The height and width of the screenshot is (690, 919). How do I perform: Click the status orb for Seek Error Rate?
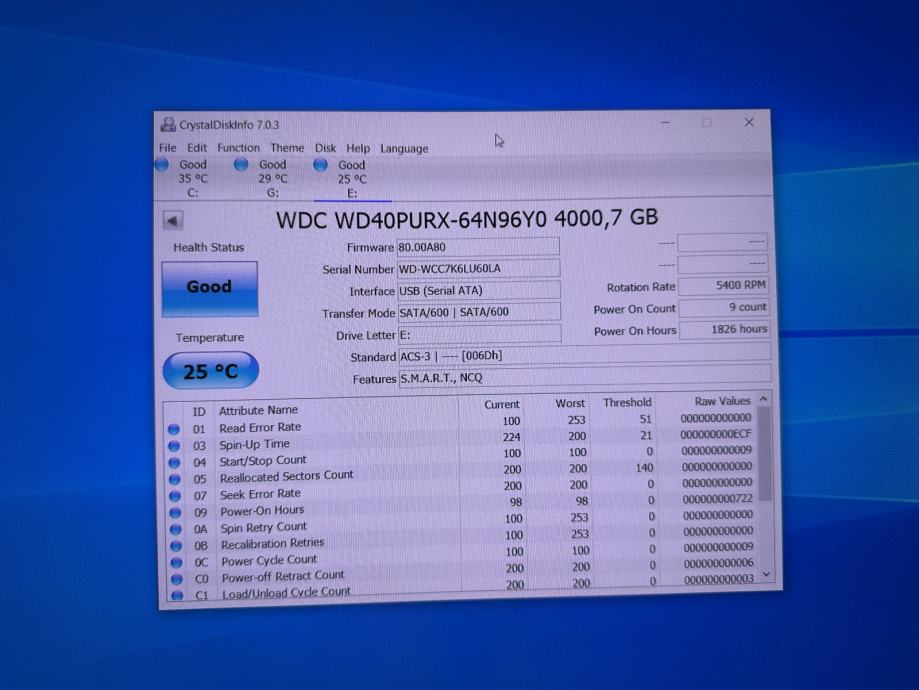pos(175,496)
